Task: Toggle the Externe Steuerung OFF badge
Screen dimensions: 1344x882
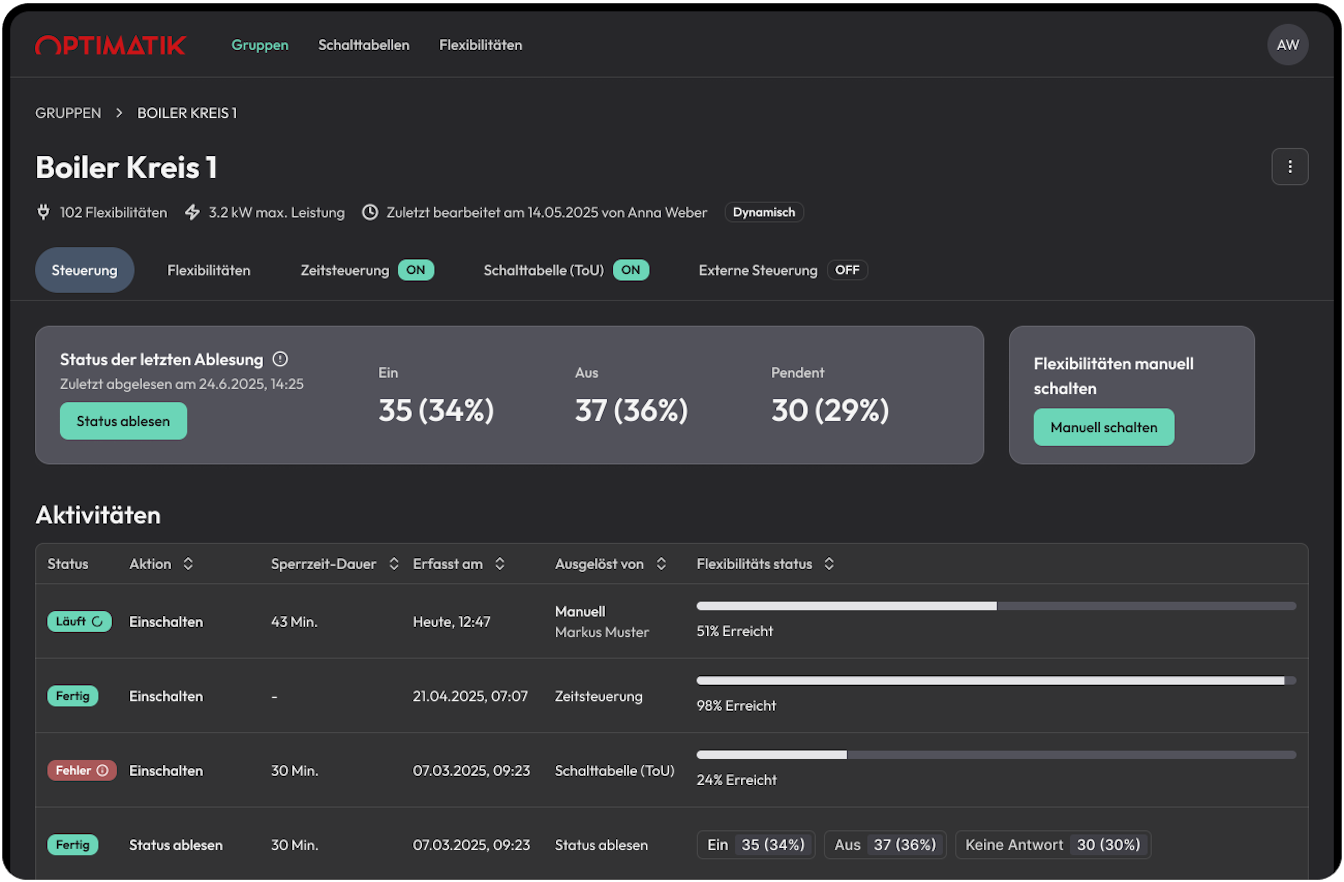Action: click(847, 270)
